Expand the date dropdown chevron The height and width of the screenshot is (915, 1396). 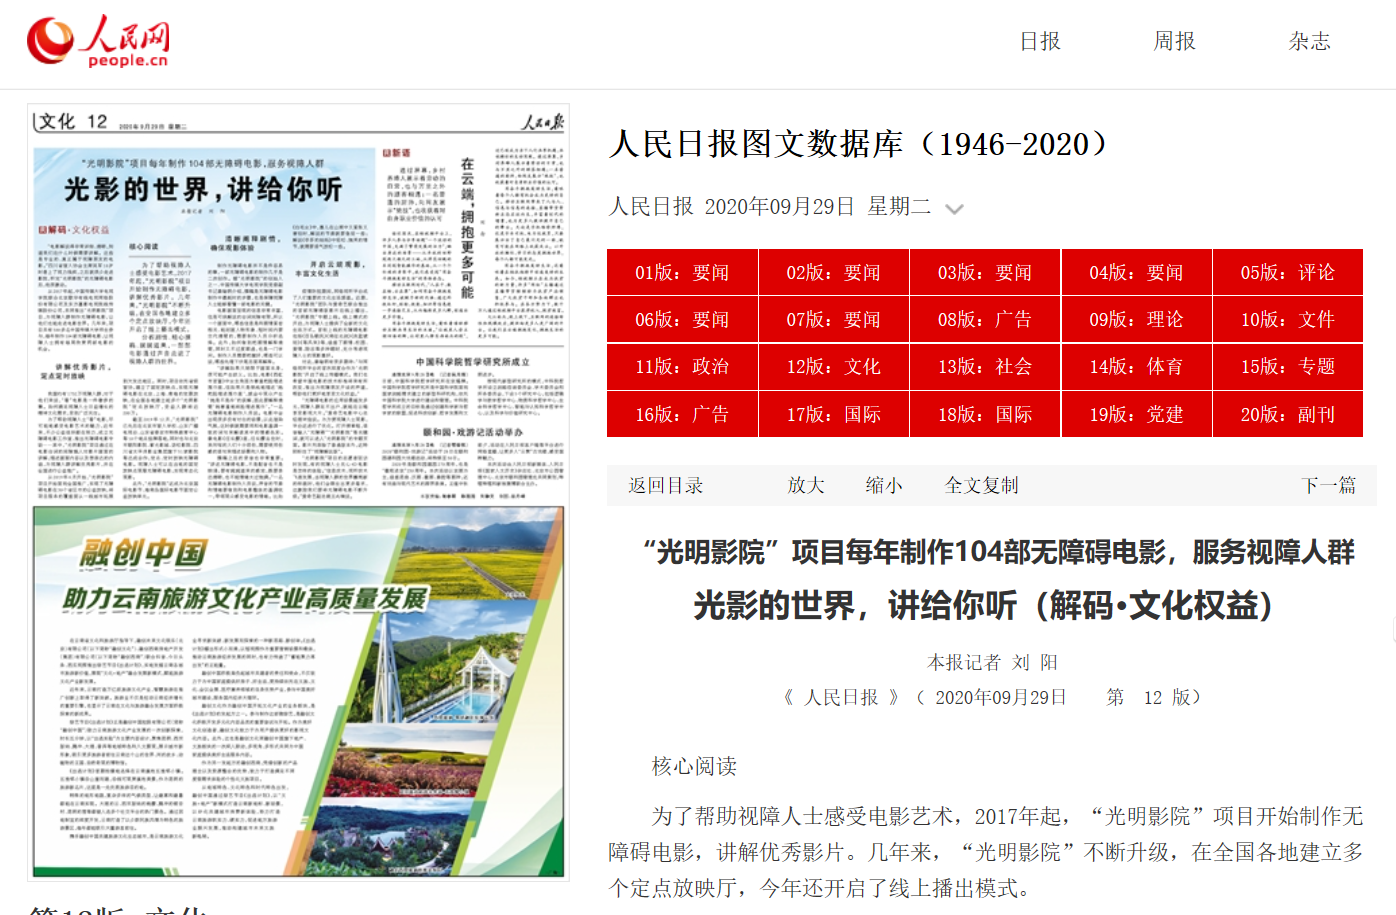954,209
